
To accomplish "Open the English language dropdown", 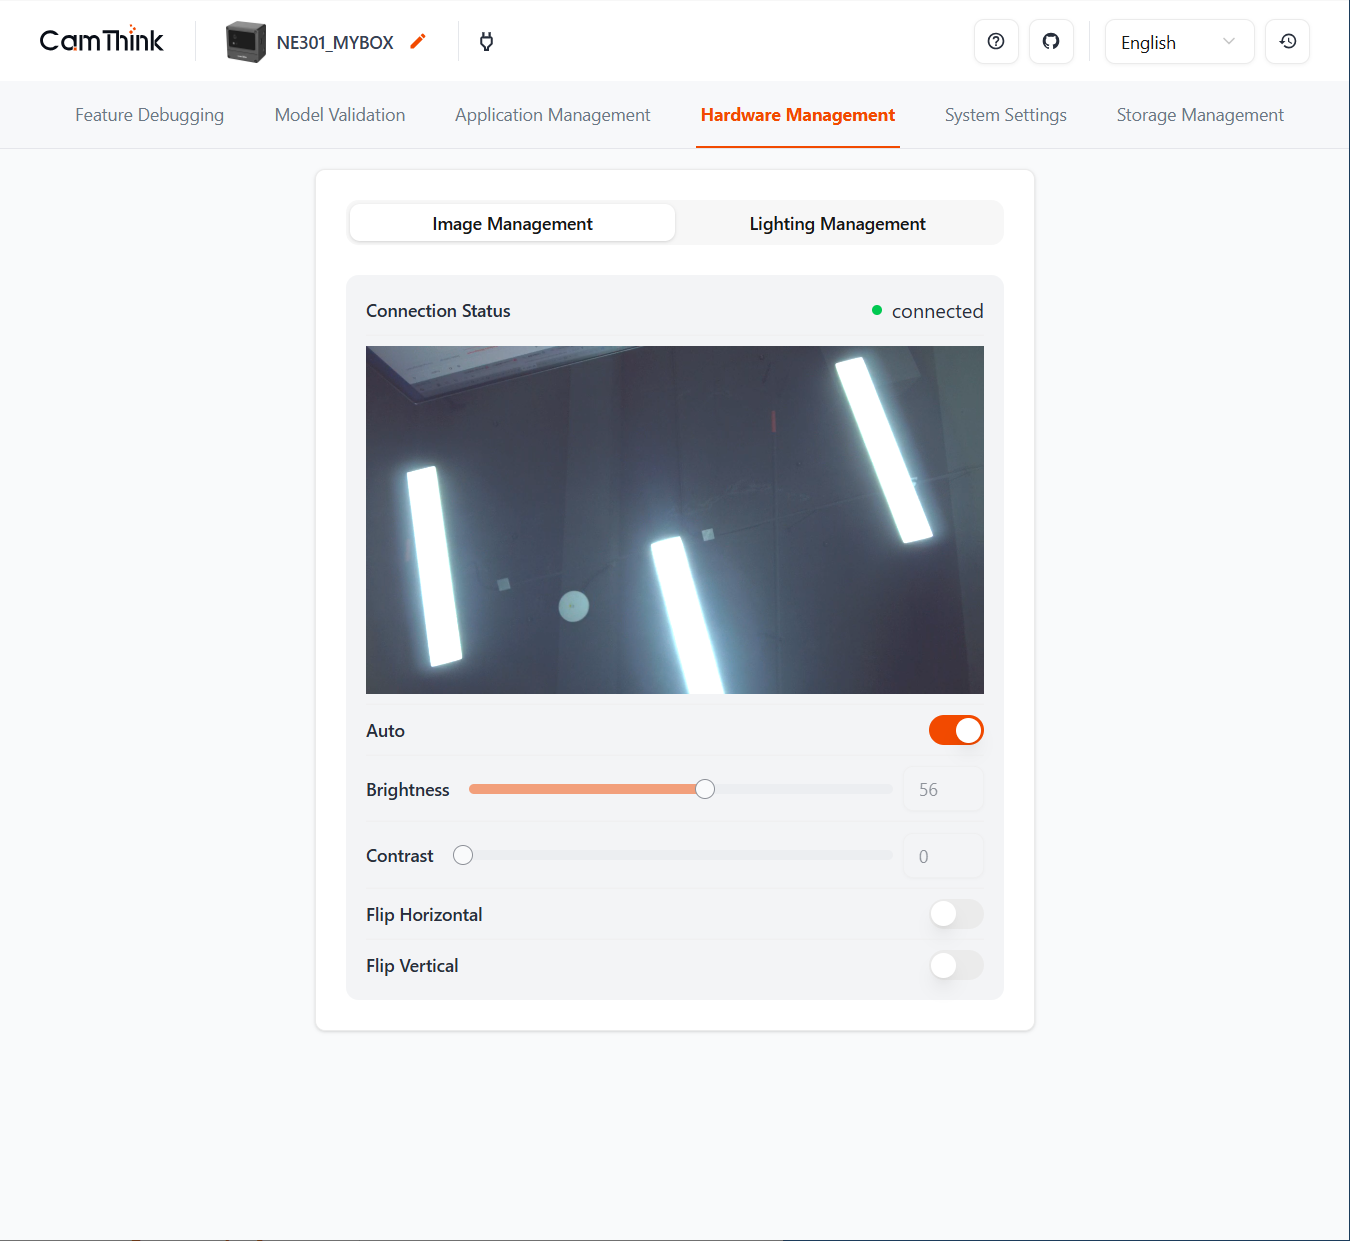I will tap(1178, 42).
